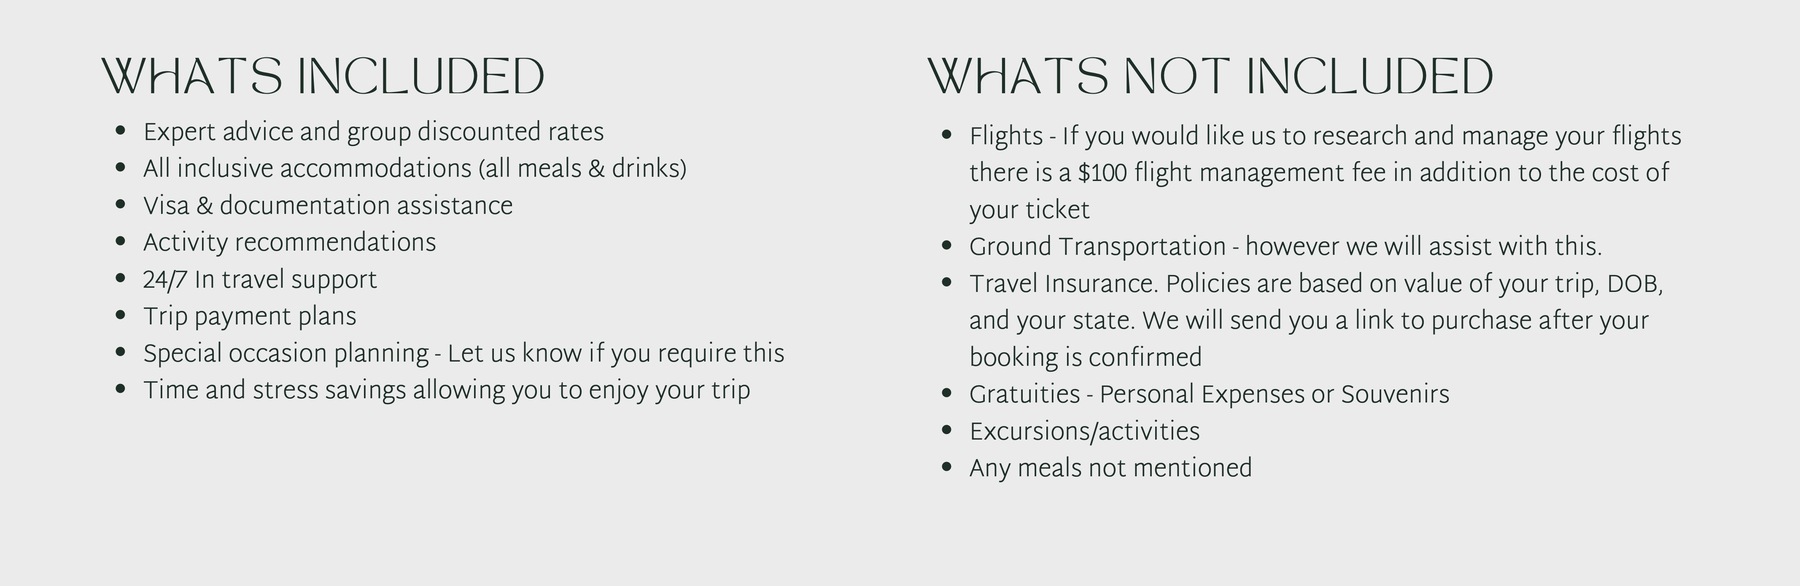Click '24/7 In travel support' text
This screenshot has width=1800, height=586.
(259, 280)
